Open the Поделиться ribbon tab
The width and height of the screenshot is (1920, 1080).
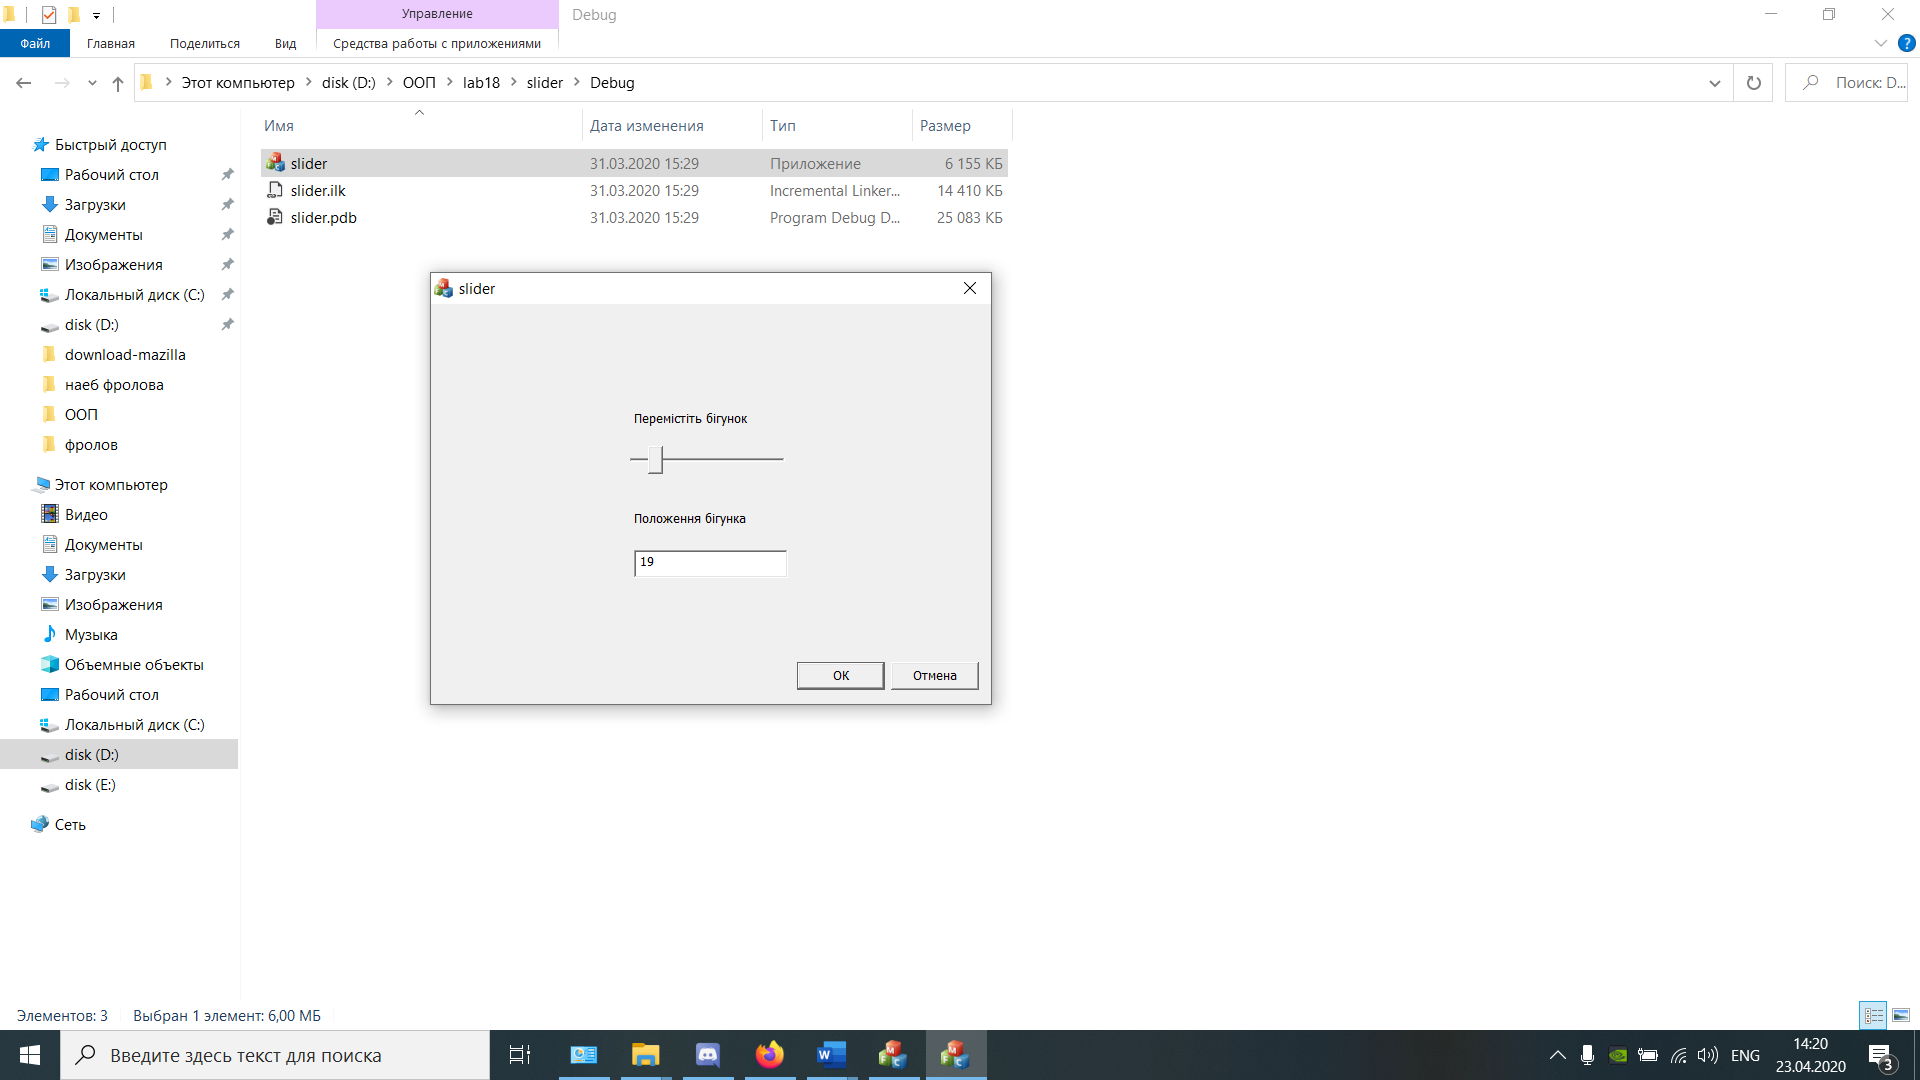pyautogui.click(x=205, y=43)
